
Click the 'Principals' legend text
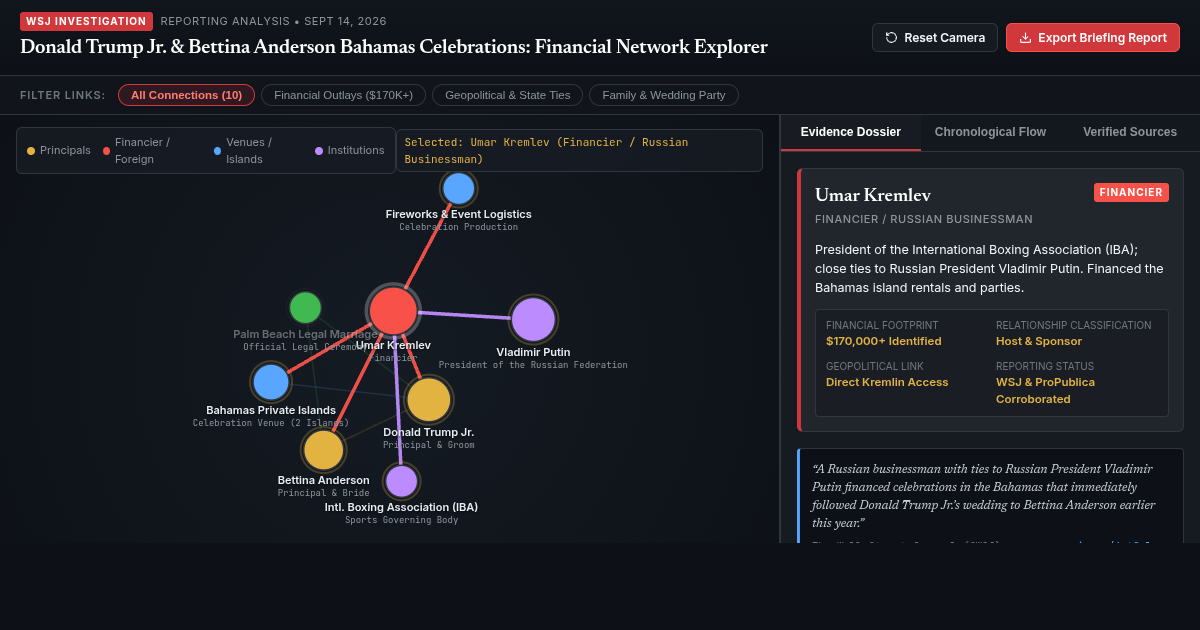coord(65,150)
